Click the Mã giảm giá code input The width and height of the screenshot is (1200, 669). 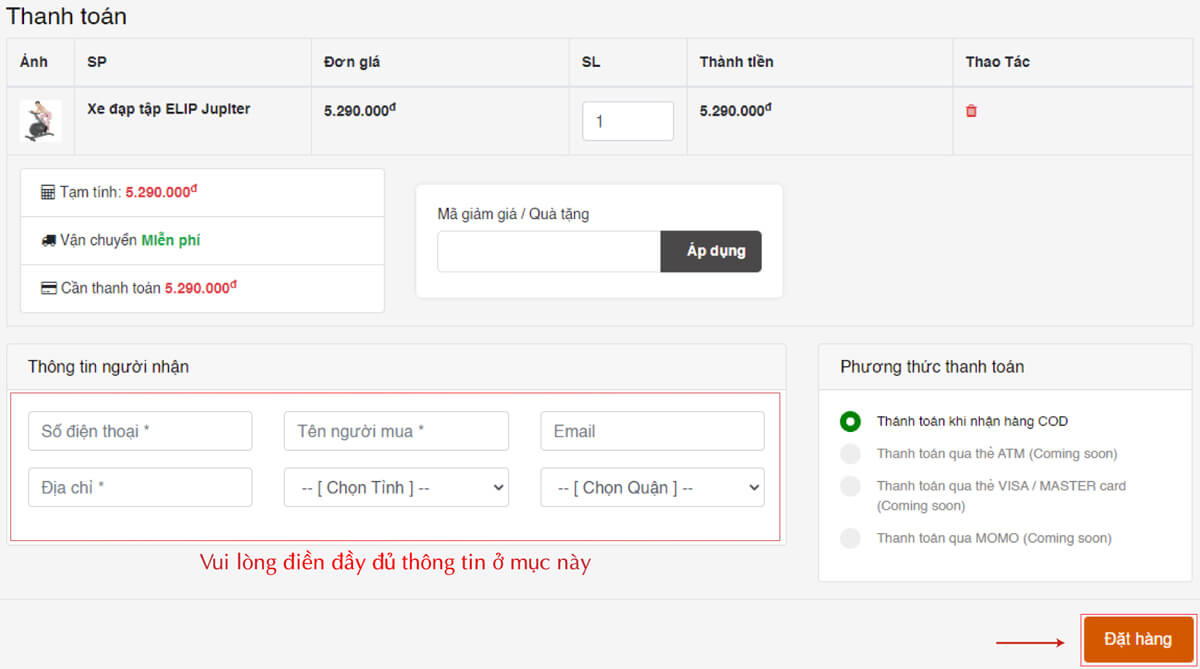pos(549,252)
